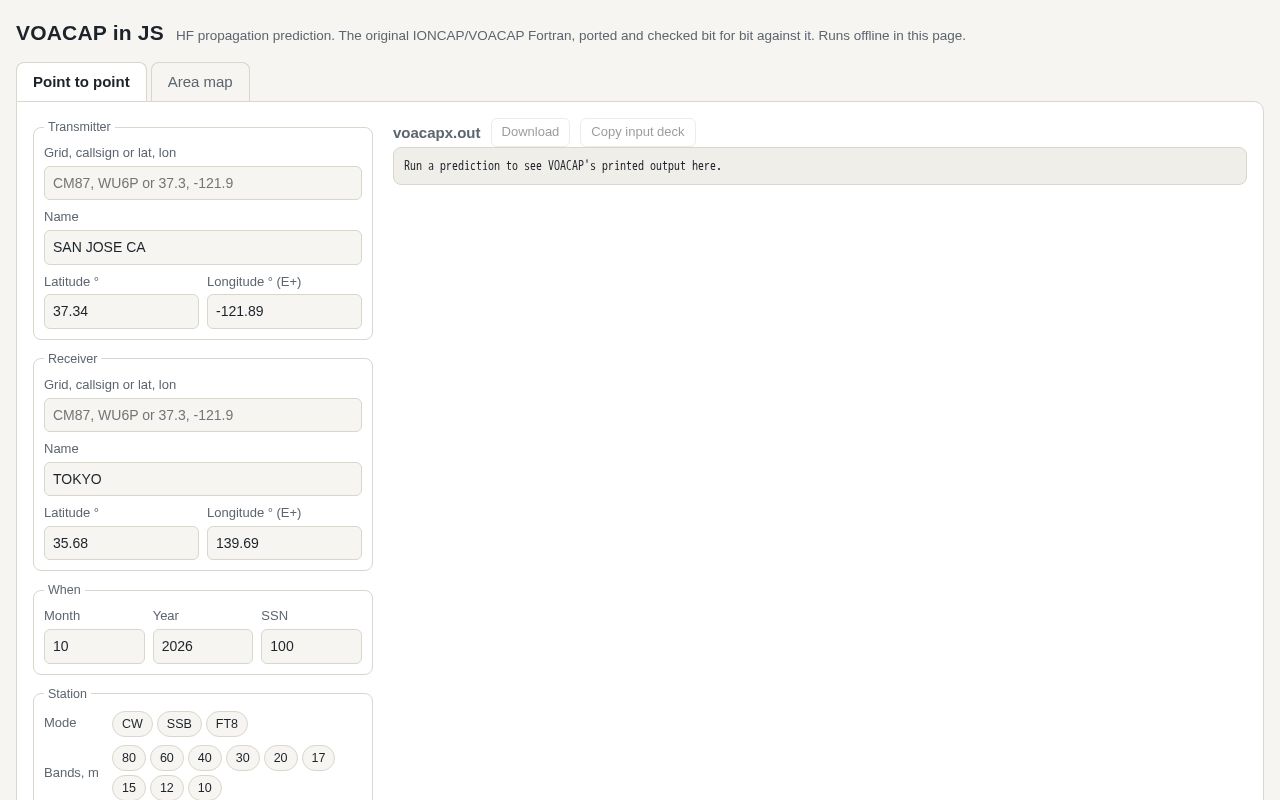Toggle the 20 m band
This screenshot has height=800, width=1280.
(280, 758)
